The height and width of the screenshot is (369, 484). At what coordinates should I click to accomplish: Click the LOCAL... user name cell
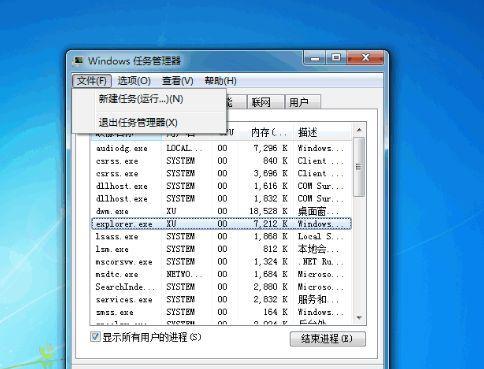click(x=184, y=148)
